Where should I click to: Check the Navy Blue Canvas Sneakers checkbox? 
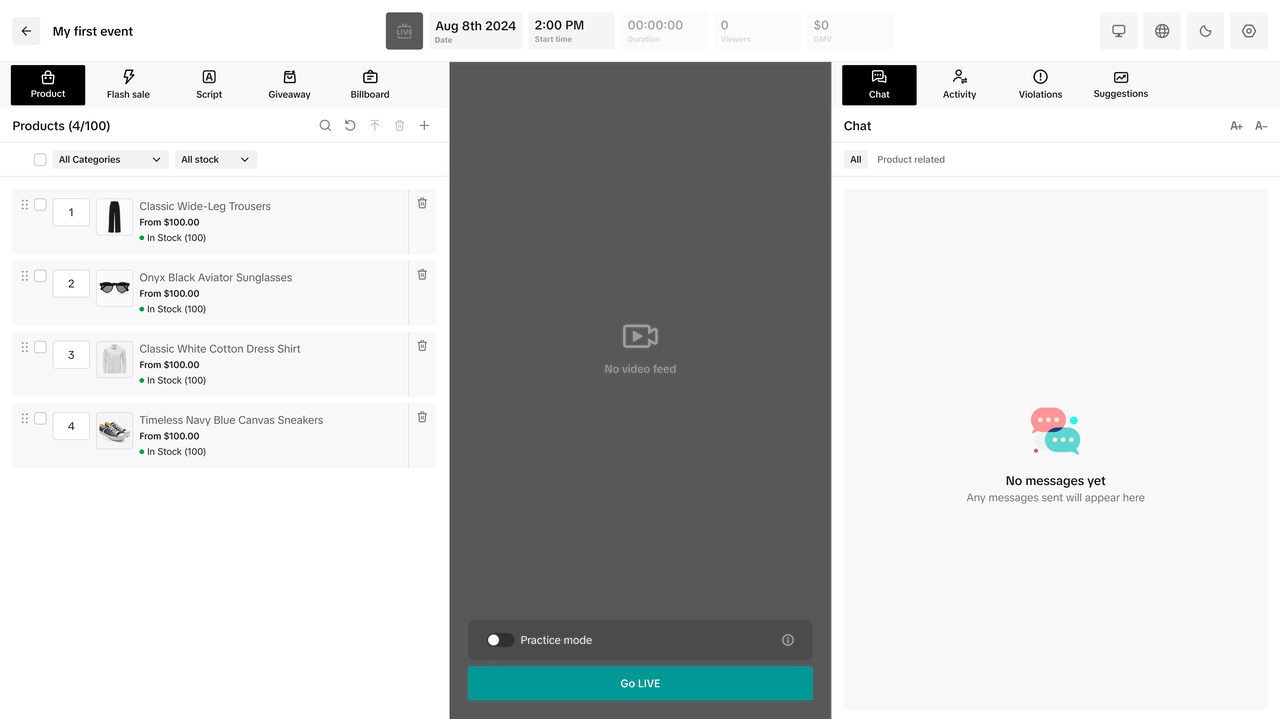(40, 419)
